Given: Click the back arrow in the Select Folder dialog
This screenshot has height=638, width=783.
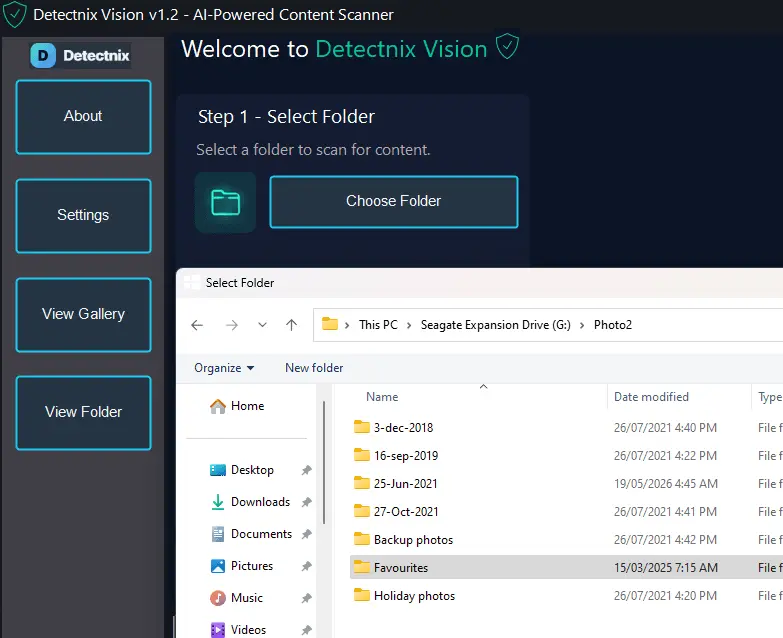Looking at the screenshot, I should click(197, 325).
